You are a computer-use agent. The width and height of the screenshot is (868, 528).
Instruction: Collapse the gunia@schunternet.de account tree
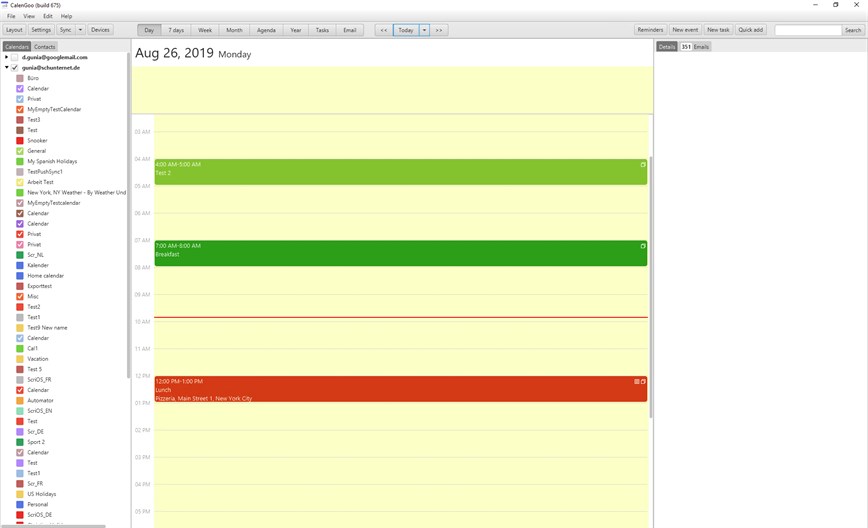pos(6,68)
